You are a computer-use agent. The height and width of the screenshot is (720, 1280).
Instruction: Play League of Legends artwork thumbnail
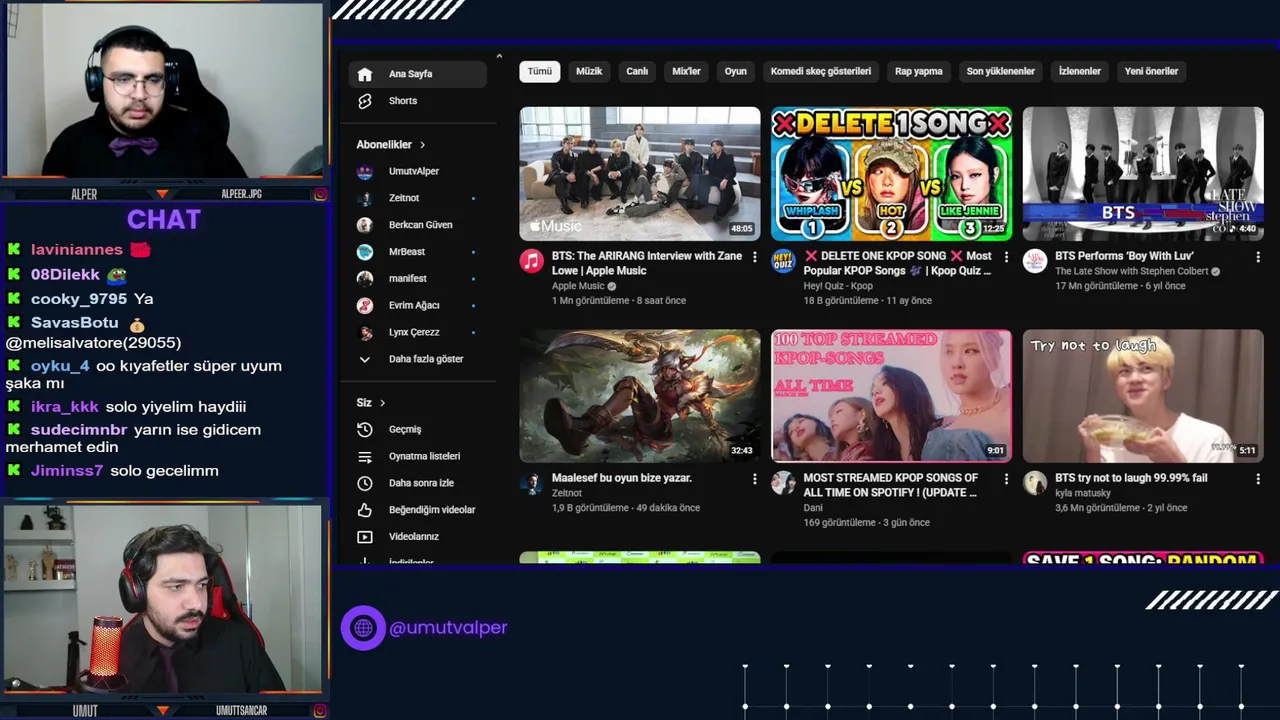(x=640, y=396)
